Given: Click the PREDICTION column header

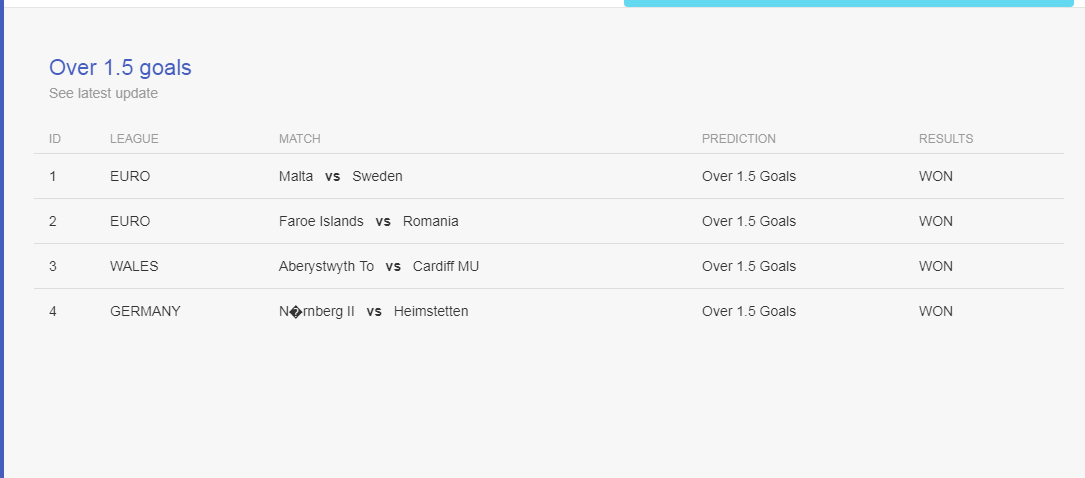Looking at the screenshot, I should (x=738, y=139).
